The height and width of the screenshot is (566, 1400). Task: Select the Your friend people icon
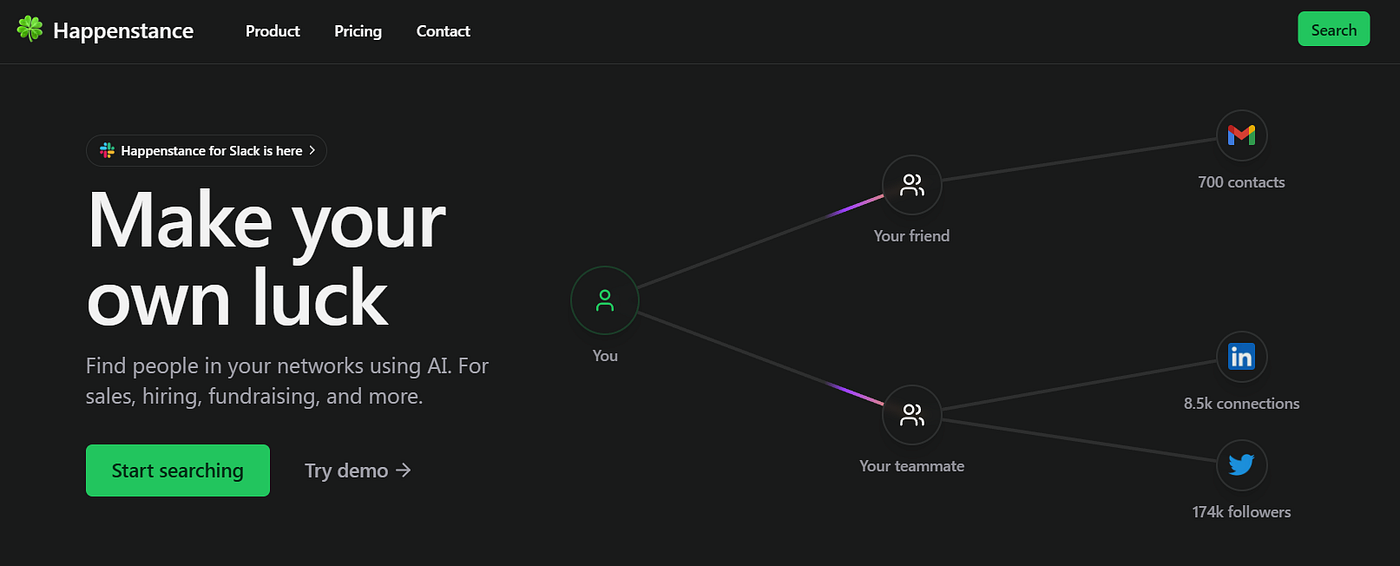point(912,185)
